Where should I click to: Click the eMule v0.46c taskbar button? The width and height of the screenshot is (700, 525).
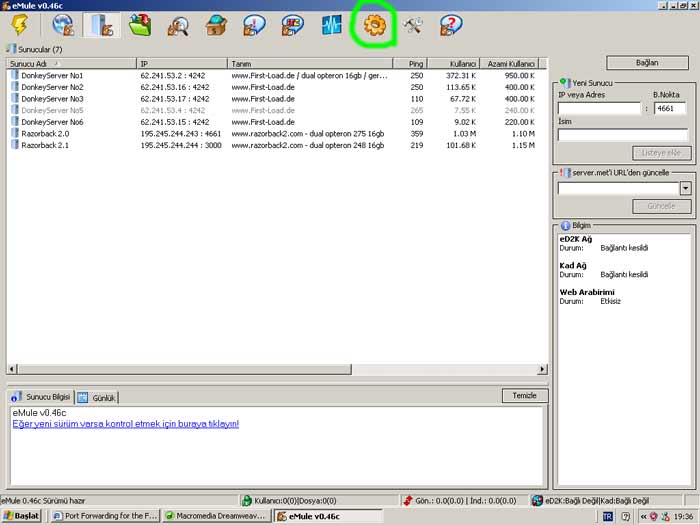(x=328, y=516)
